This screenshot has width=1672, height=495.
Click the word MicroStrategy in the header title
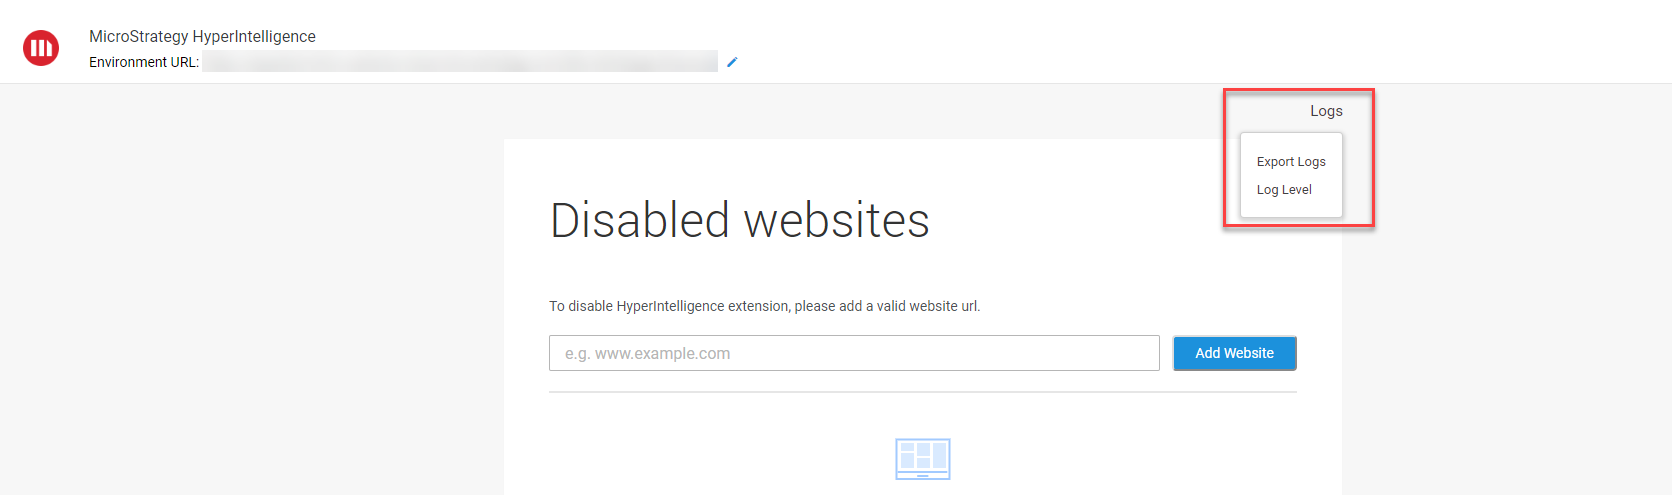point(138,36)
